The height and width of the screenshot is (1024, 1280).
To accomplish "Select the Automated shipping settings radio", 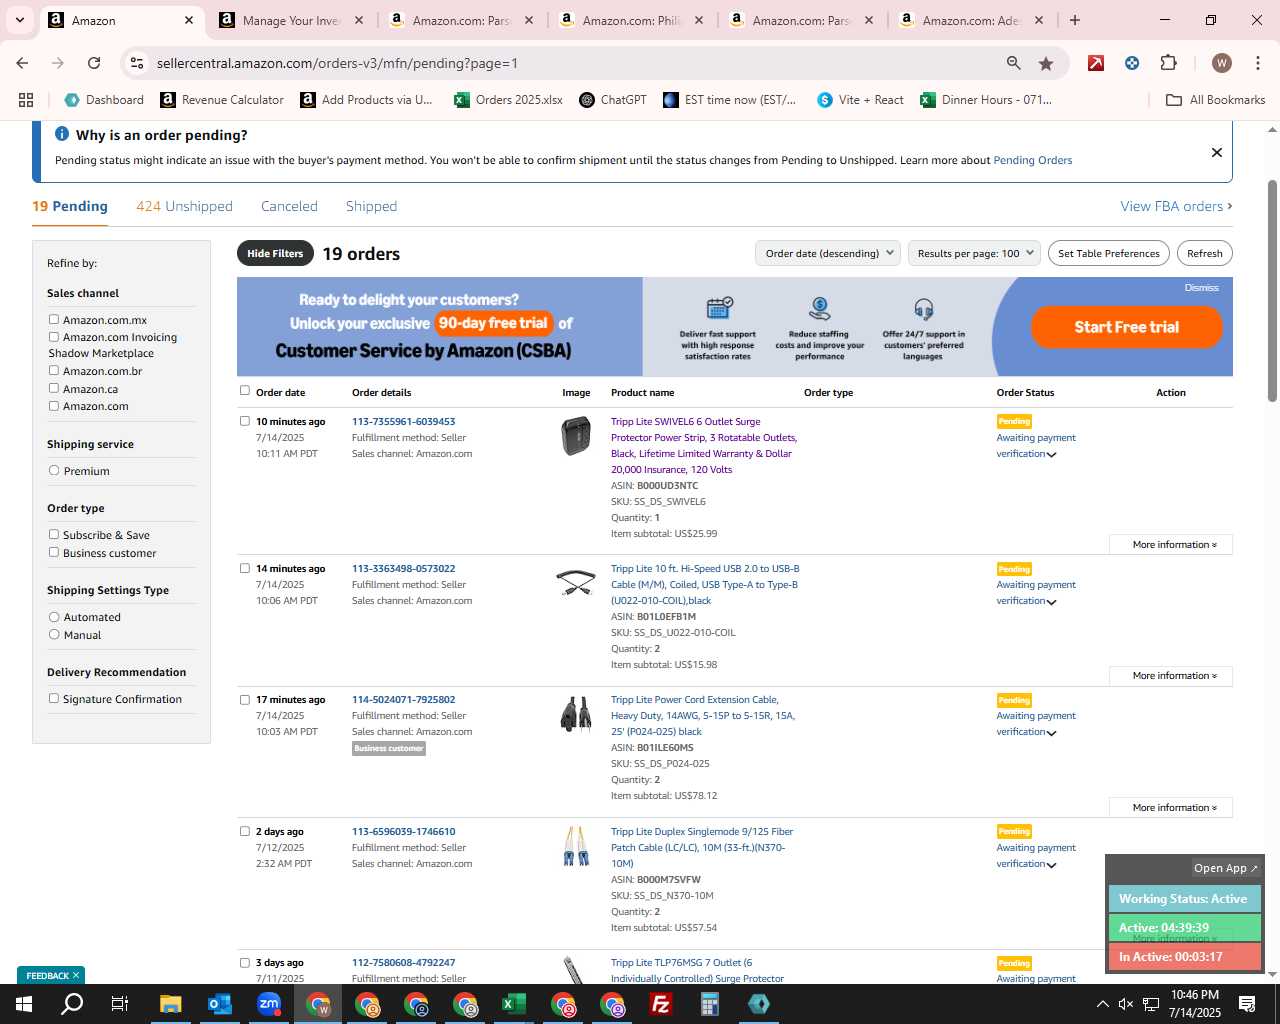I will click(54, 617).
